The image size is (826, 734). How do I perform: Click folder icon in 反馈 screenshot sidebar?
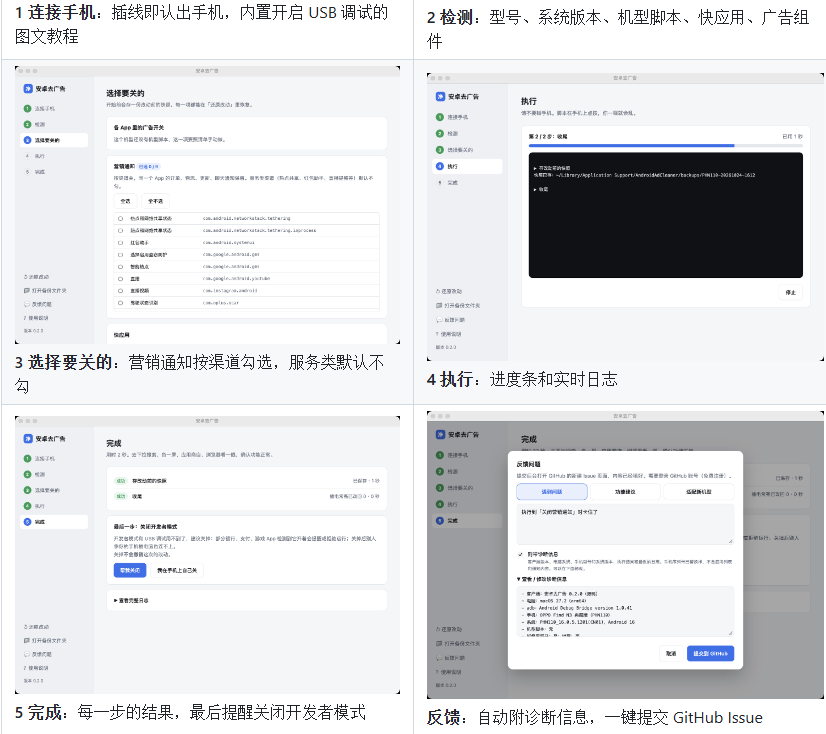tap(439, 643)
